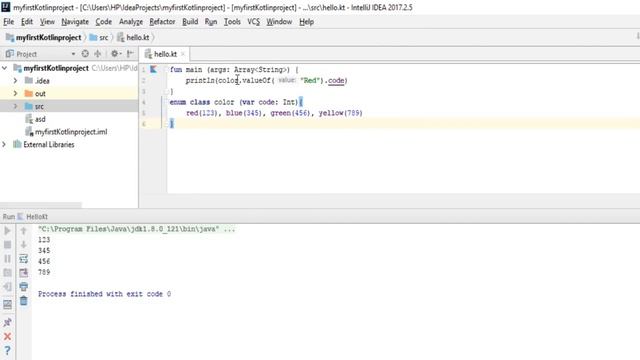Image resolution: width=640 pixels, height=360 pixels.
Task: Click Hide Project panel icon
Action: pyautogui.click(x=130, y=53)
